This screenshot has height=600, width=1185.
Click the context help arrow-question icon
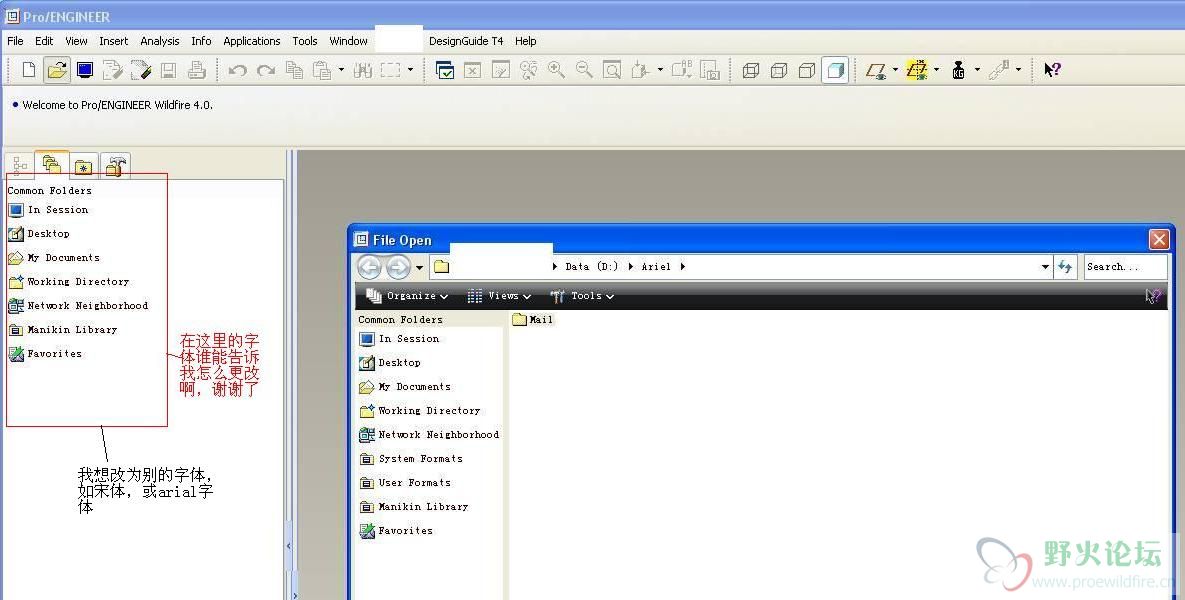(1052, 70)
